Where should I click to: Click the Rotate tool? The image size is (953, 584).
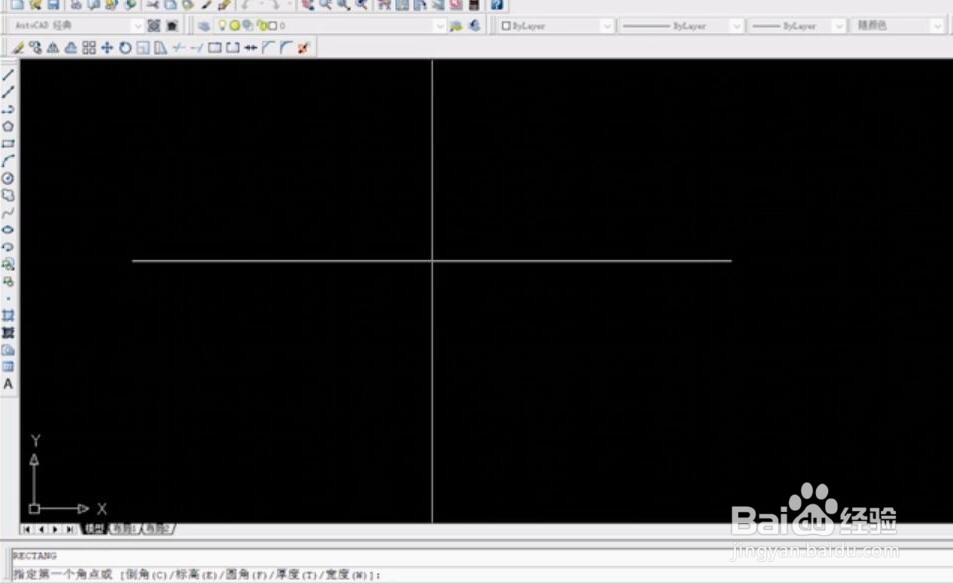click(125, 47)
